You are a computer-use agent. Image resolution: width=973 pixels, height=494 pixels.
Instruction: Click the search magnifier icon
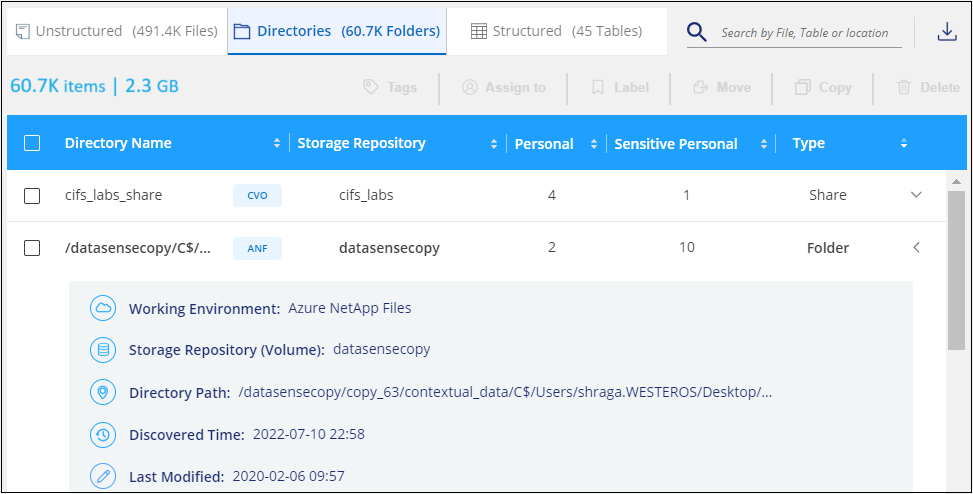(698, 33)
